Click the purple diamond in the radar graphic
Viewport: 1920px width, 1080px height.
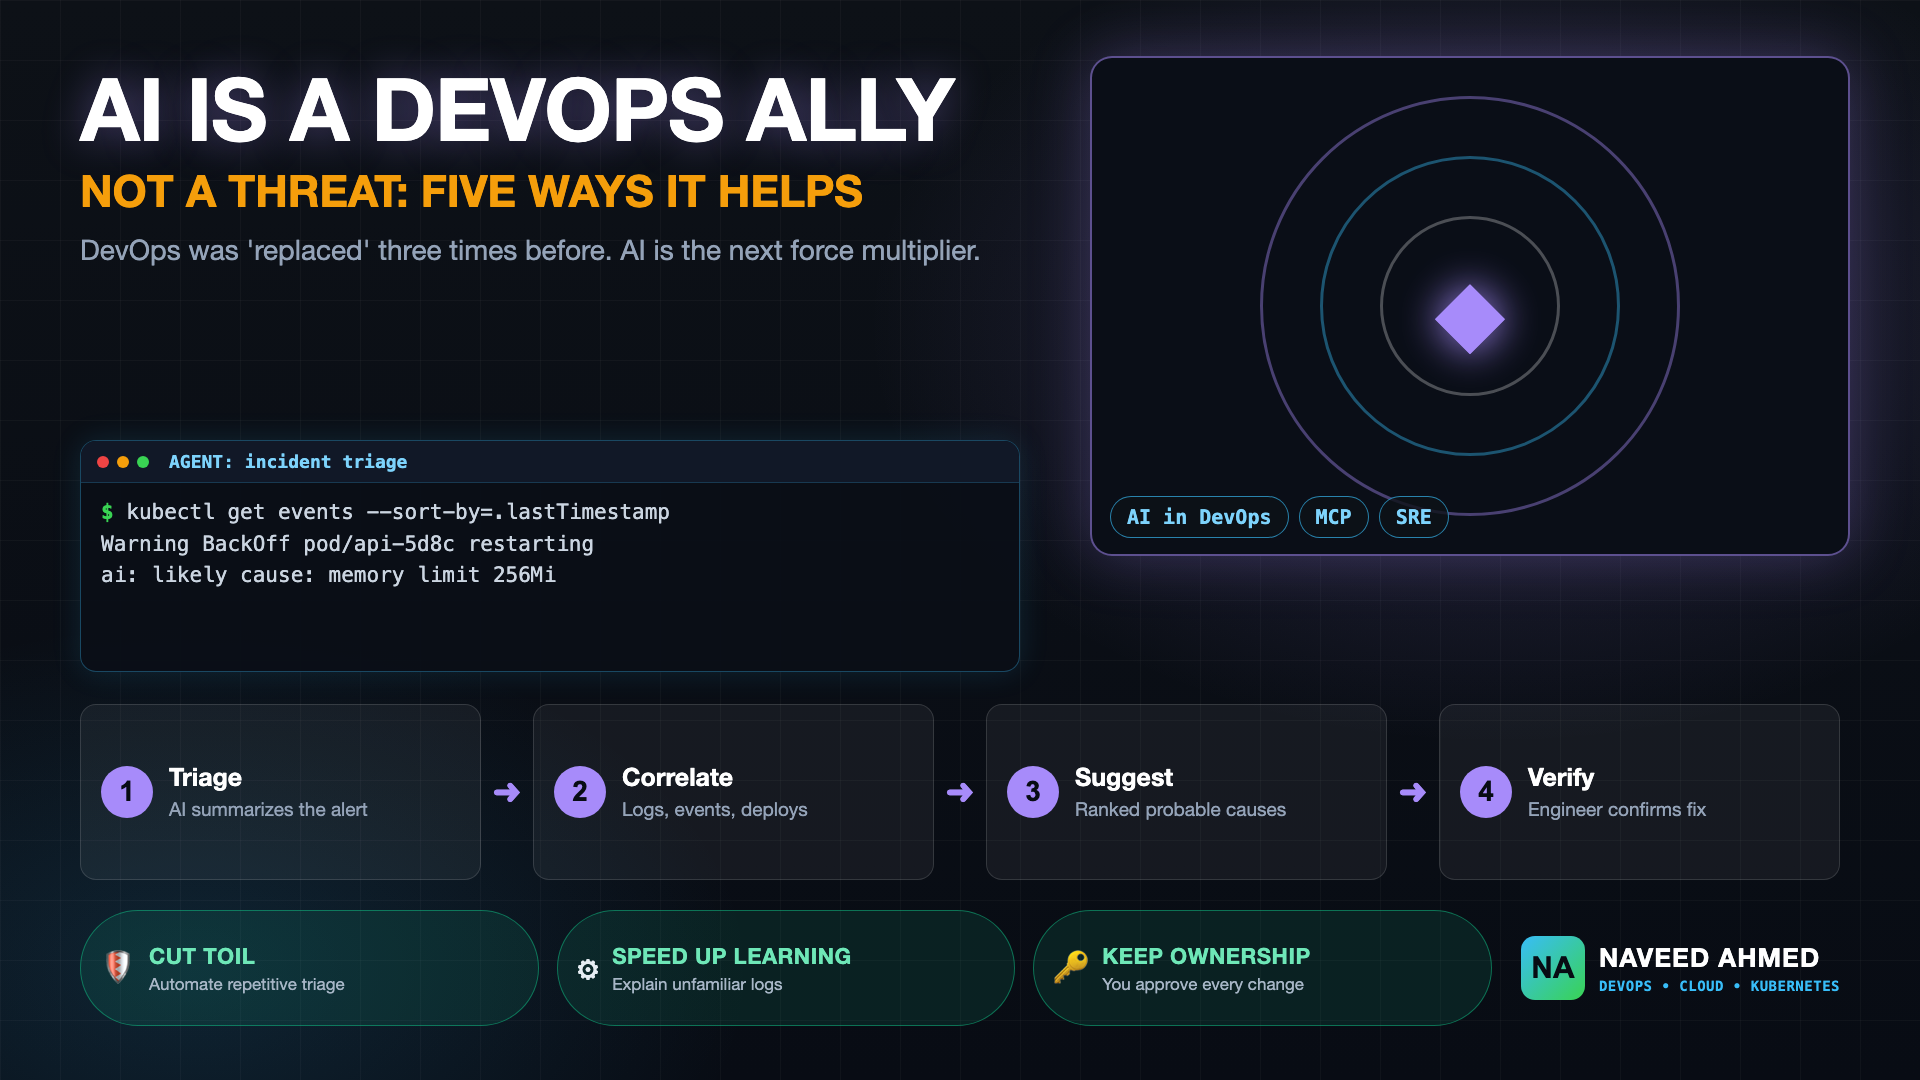tap(1470, 319)
